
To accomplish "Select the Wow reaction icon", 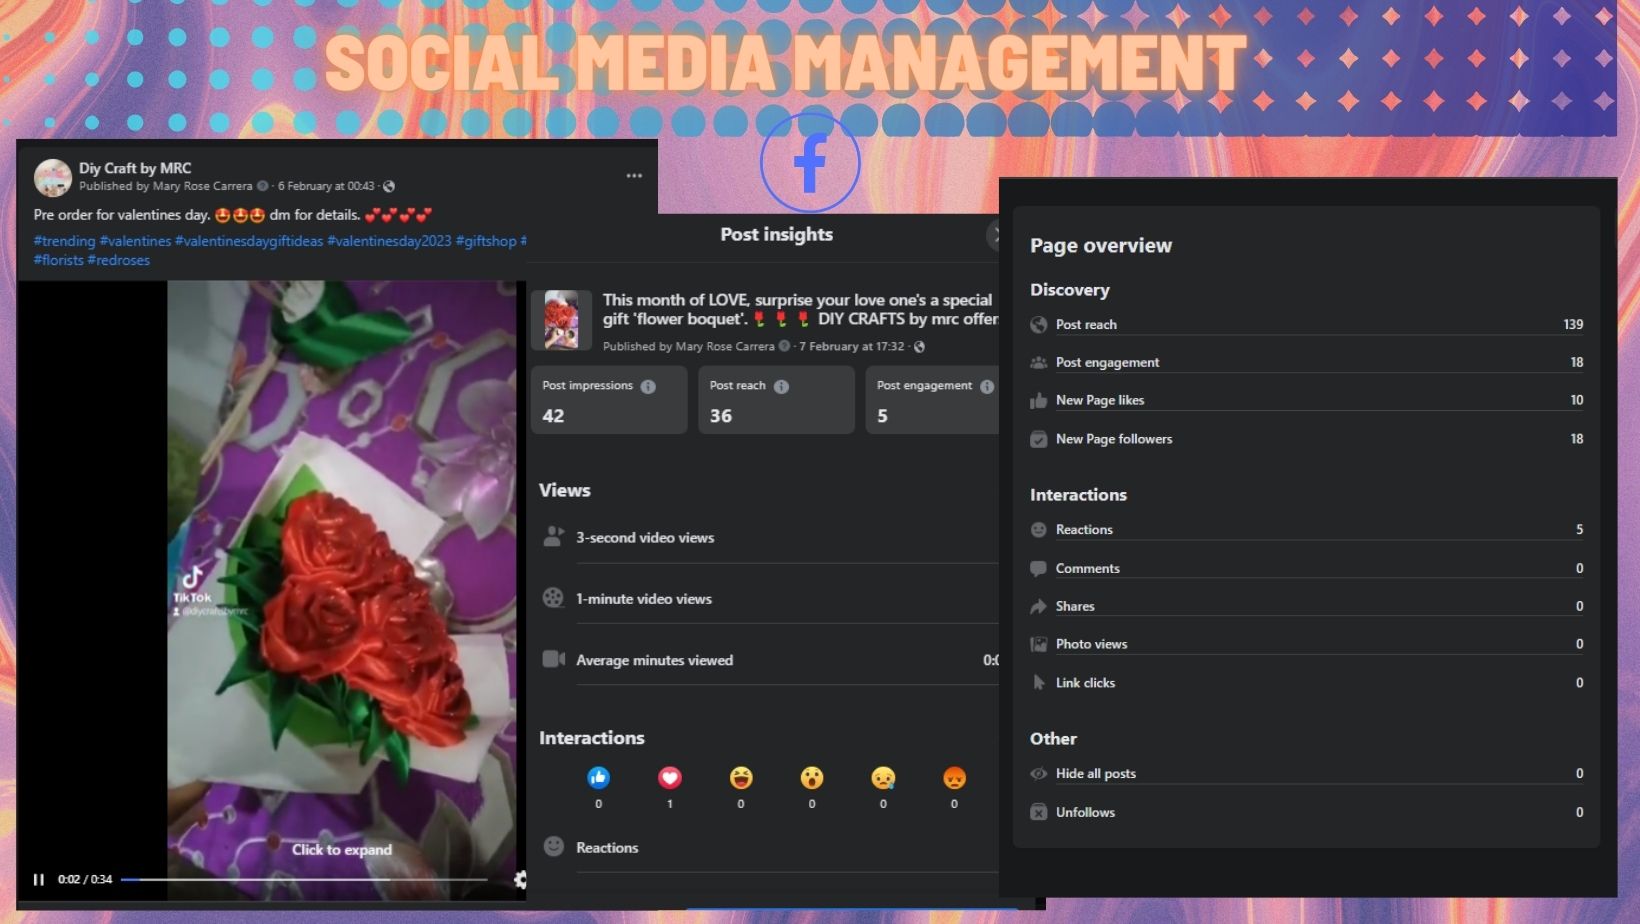I will (x=812, y=777).
